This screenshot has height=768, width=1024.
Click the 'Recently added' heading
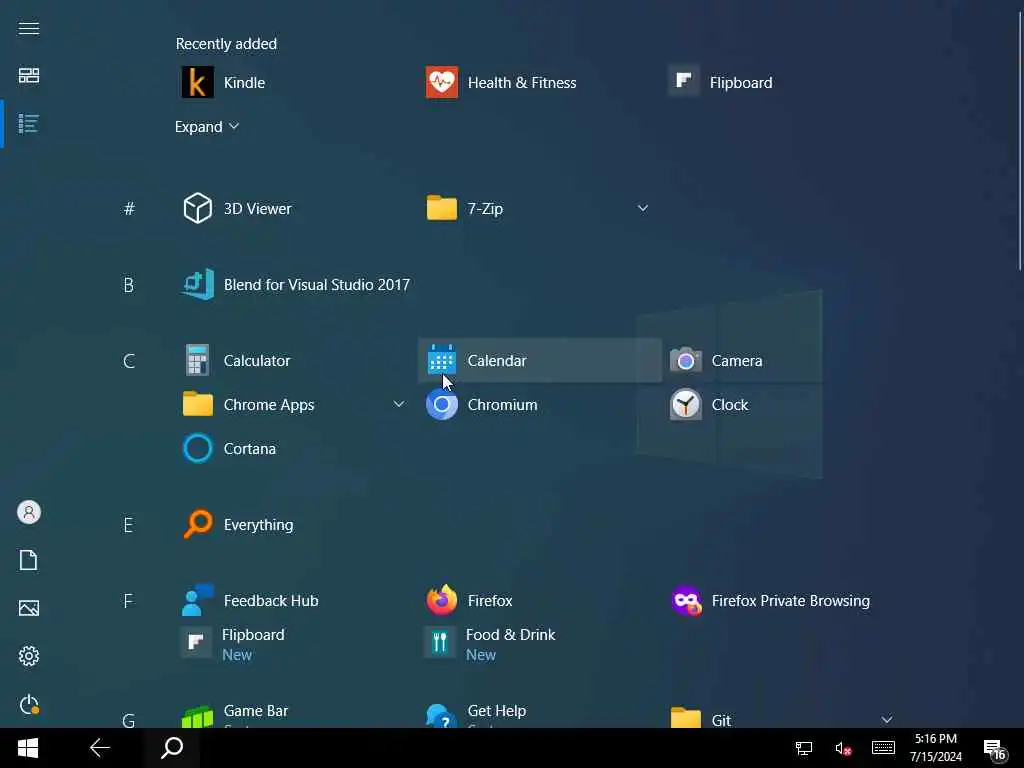click(x=226, y=44)
